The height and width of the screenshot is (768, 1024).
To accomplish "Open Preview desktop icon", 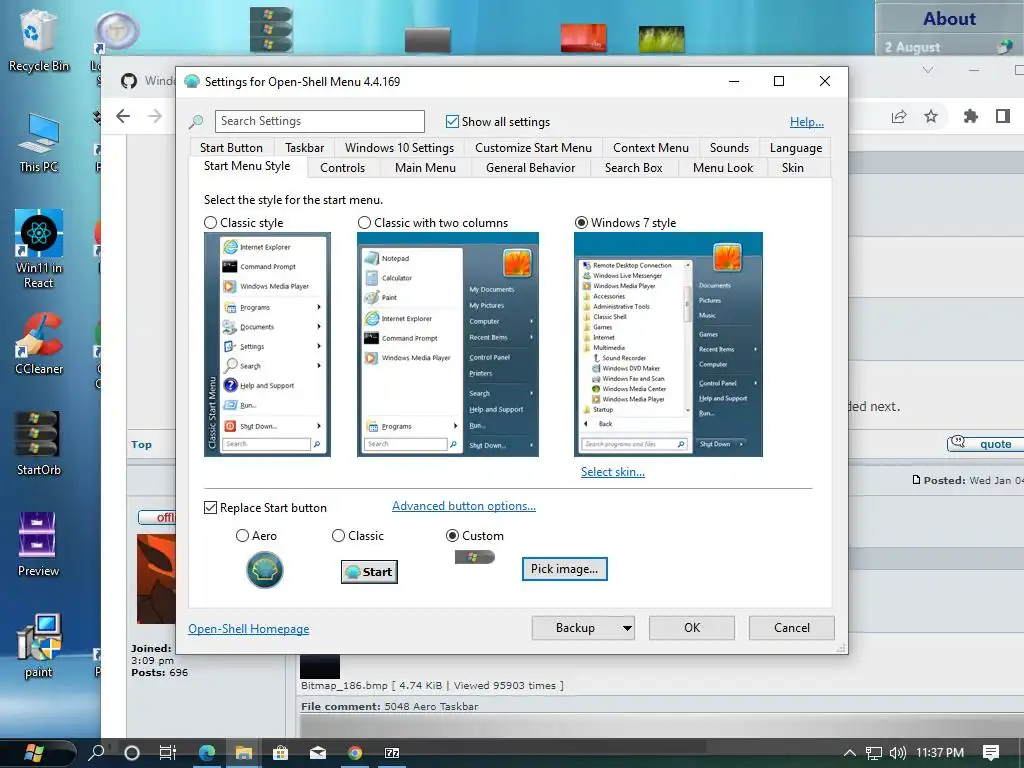I will click(x=38, y=544).
